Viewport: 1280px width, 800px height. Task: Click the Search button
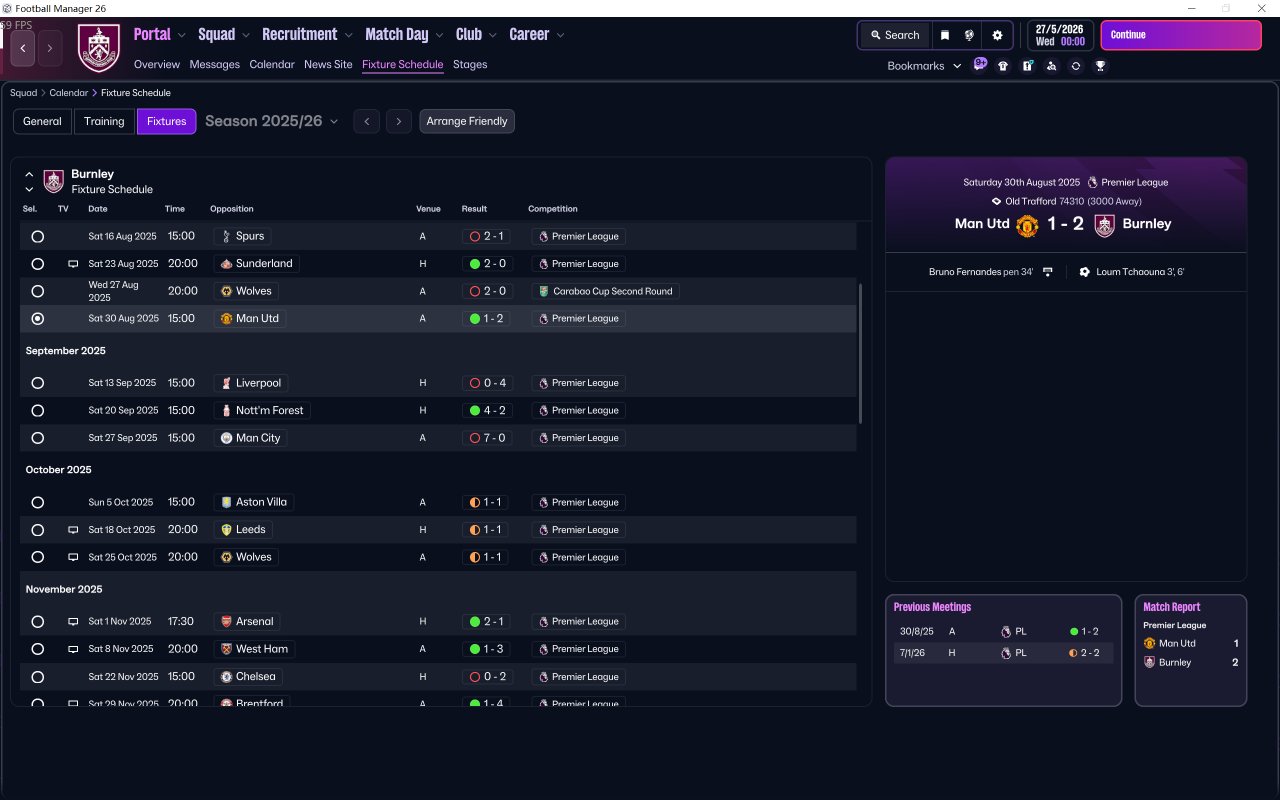[894, 35]
